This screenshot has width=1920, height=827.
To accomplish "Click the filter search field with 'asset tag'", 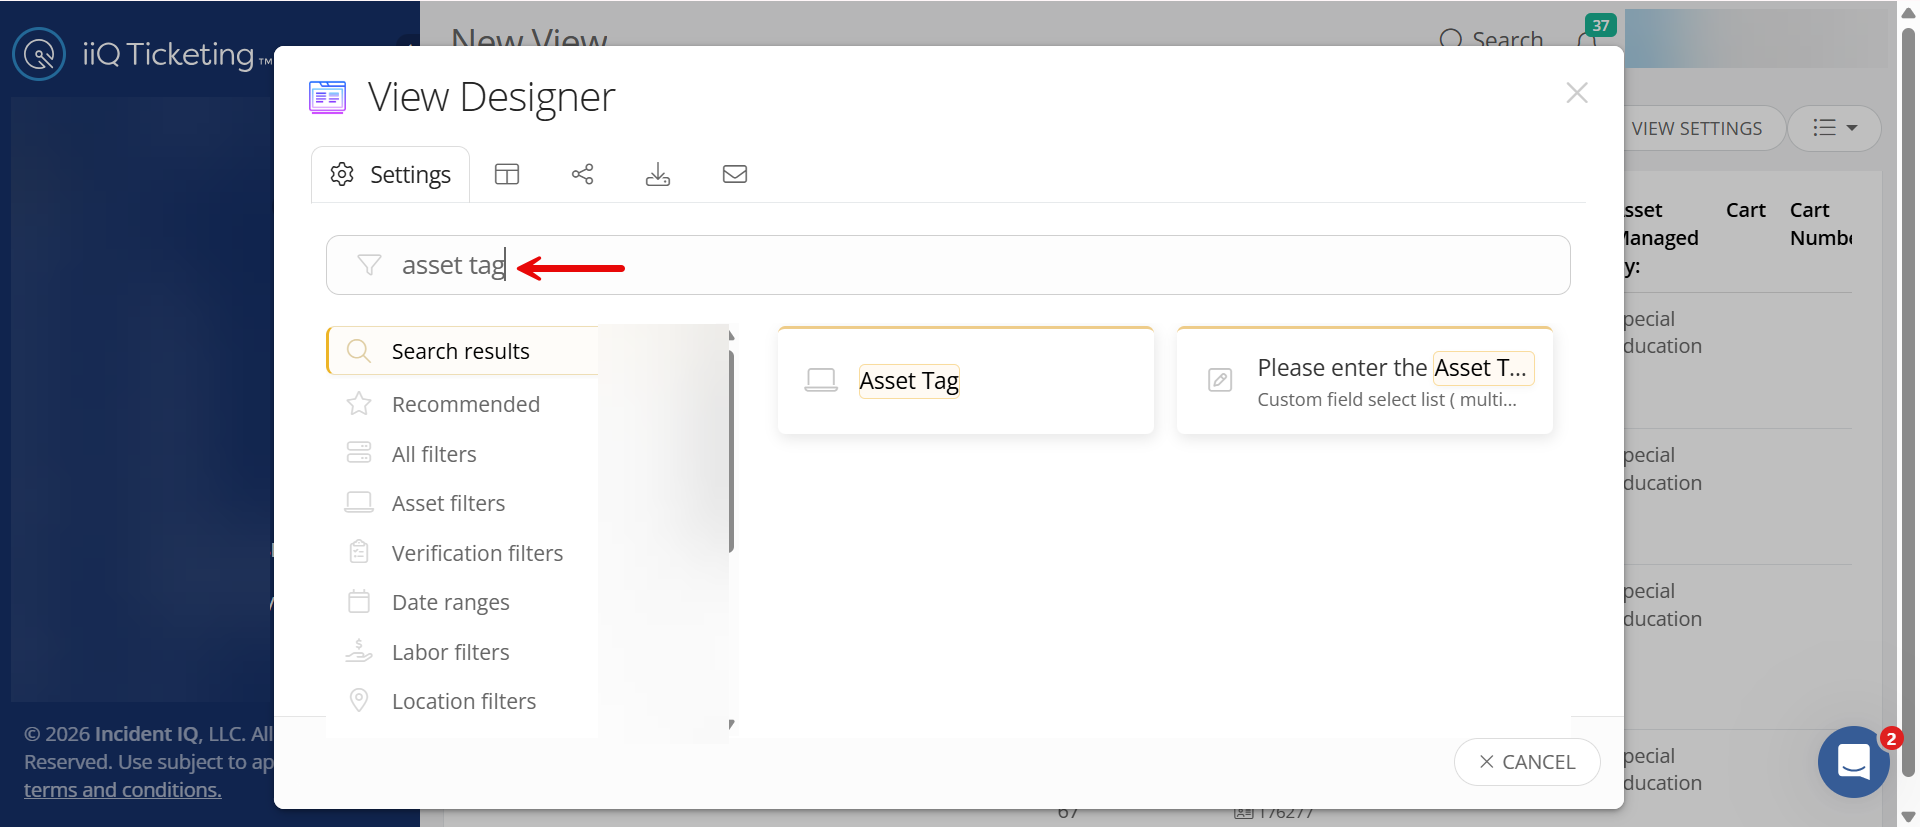I will [x=948, y=265].
